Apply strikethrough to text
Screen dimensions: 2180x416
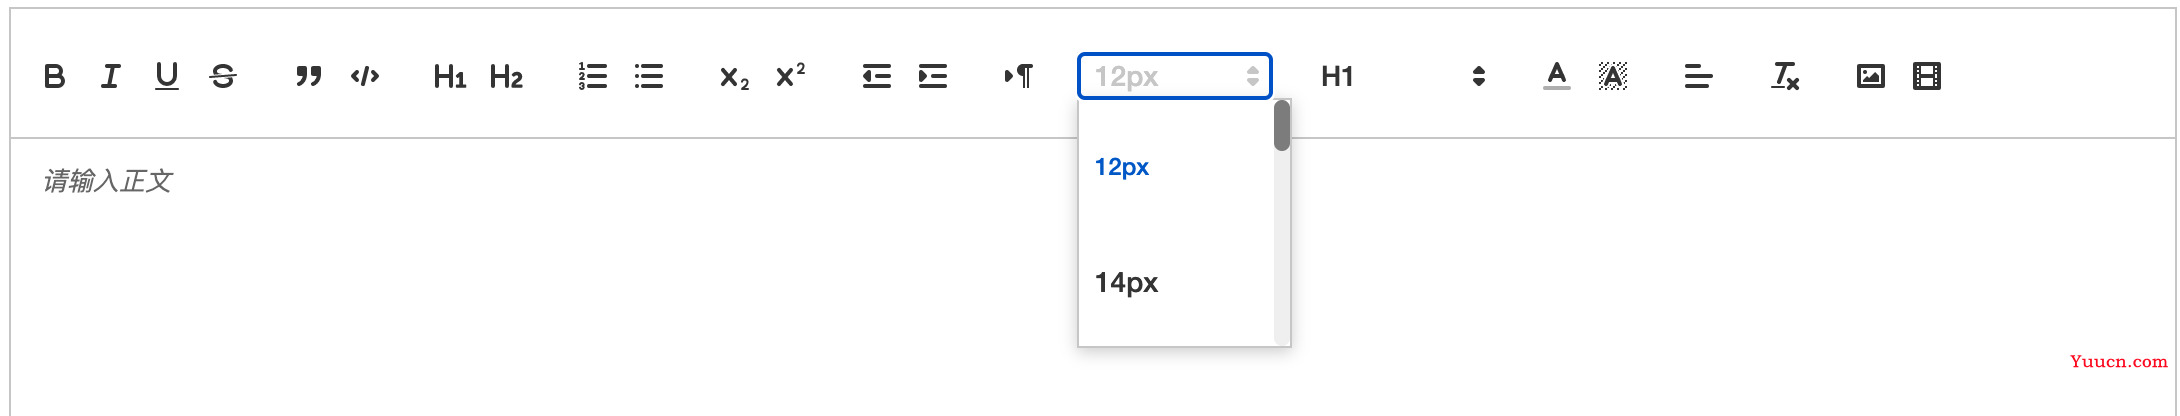tap(223, 76)
